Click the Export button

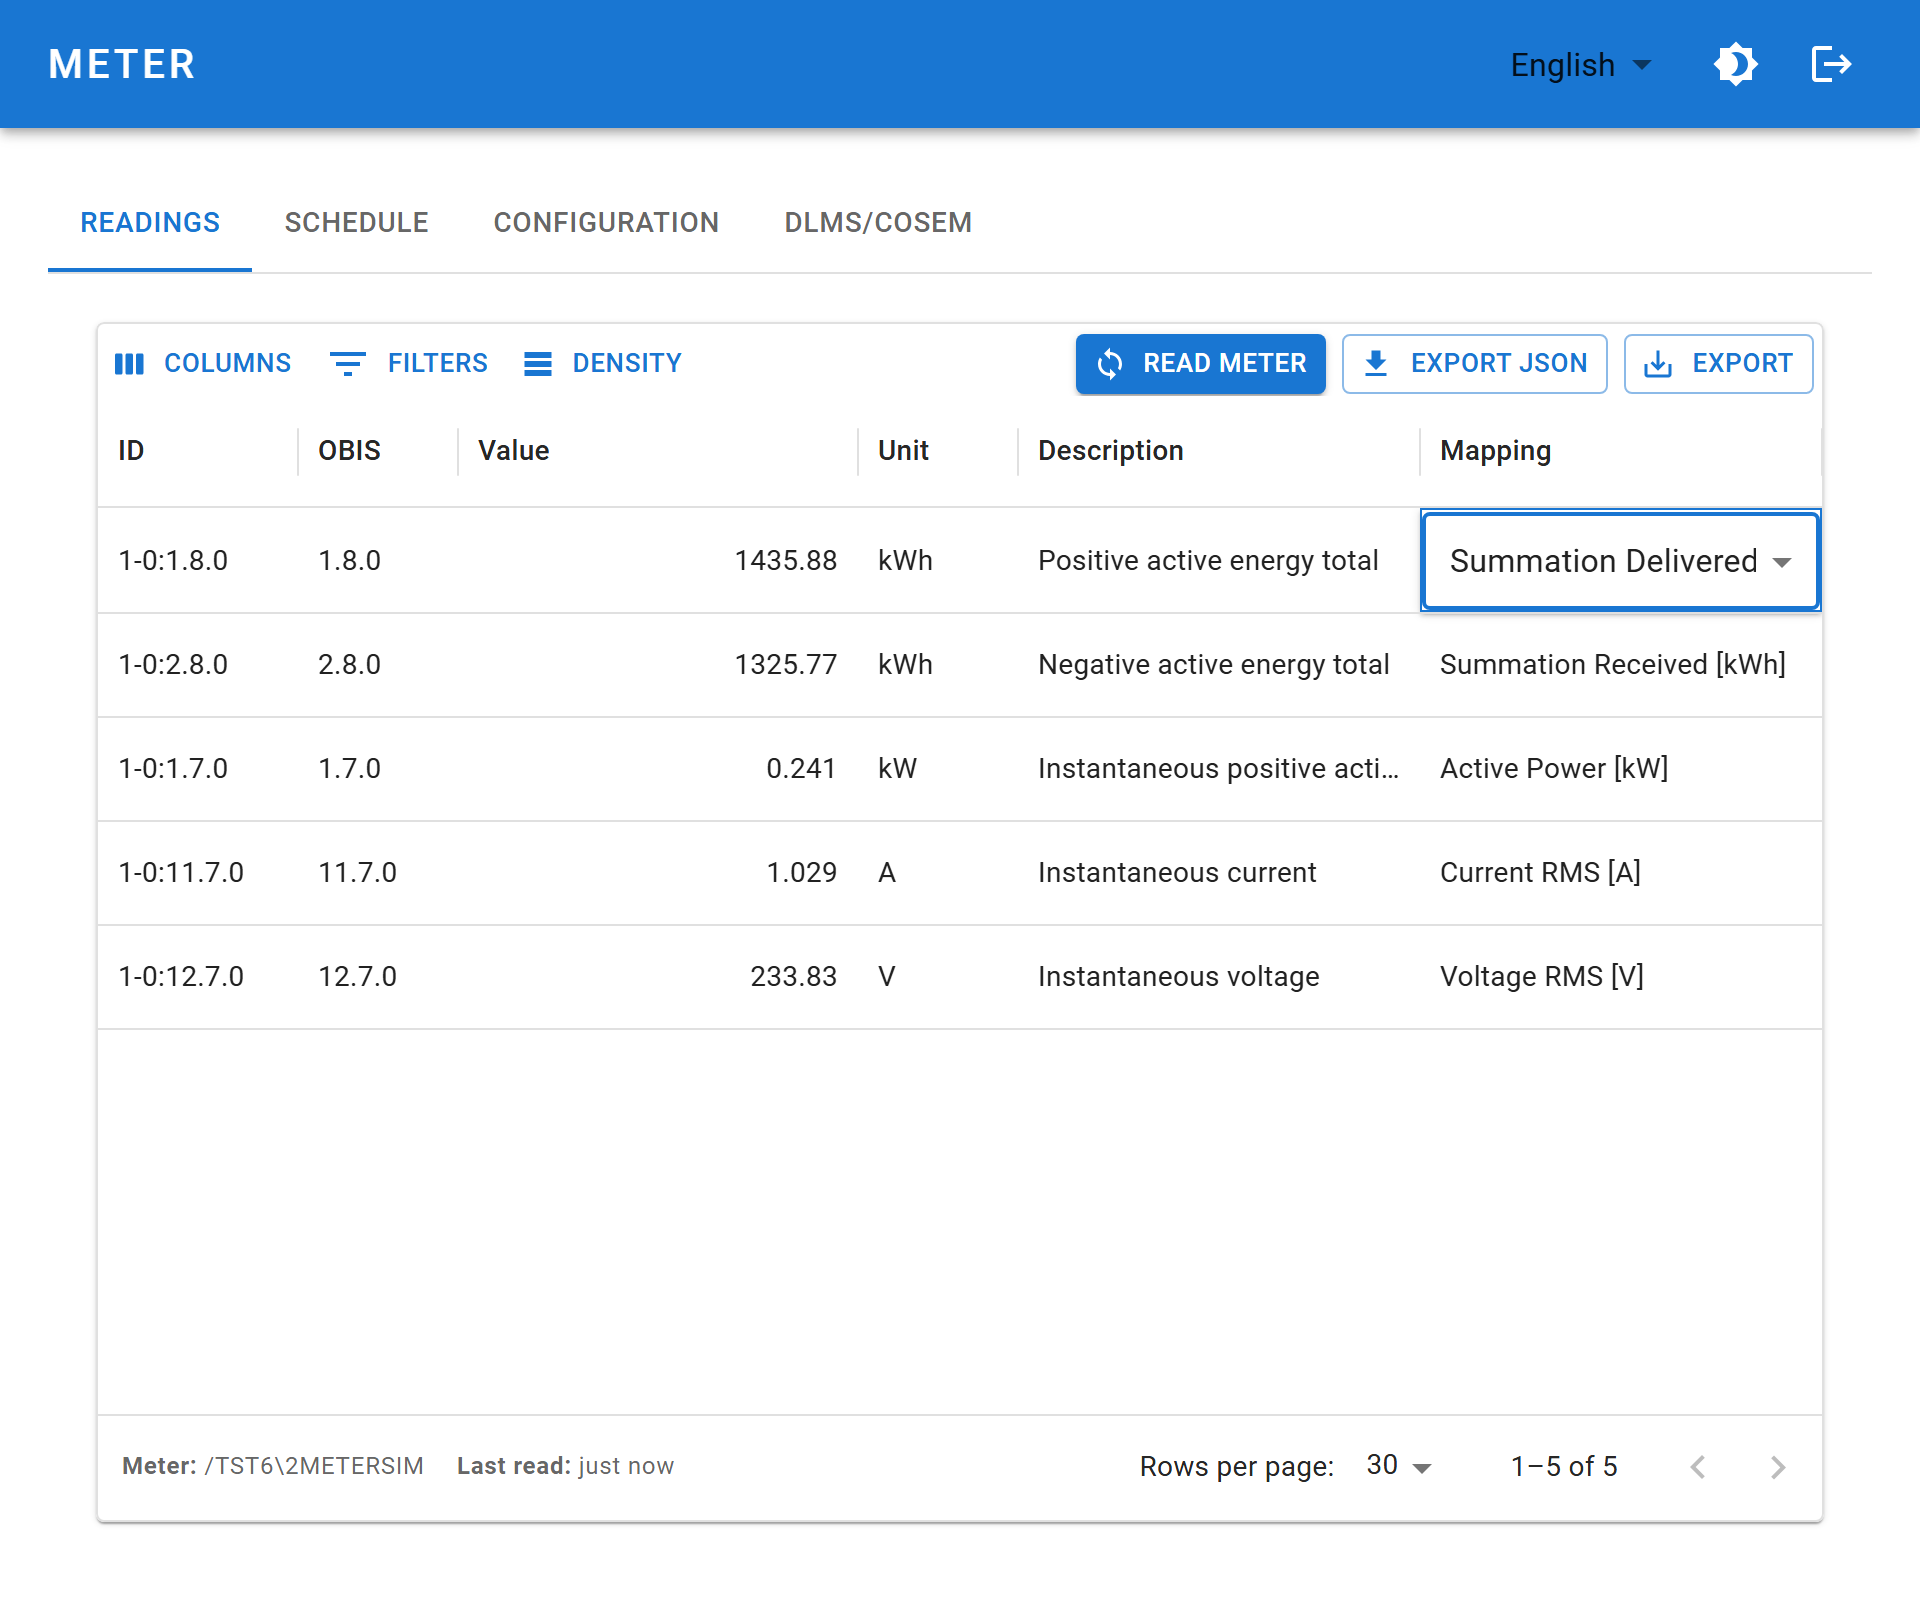coord(1718,363)
